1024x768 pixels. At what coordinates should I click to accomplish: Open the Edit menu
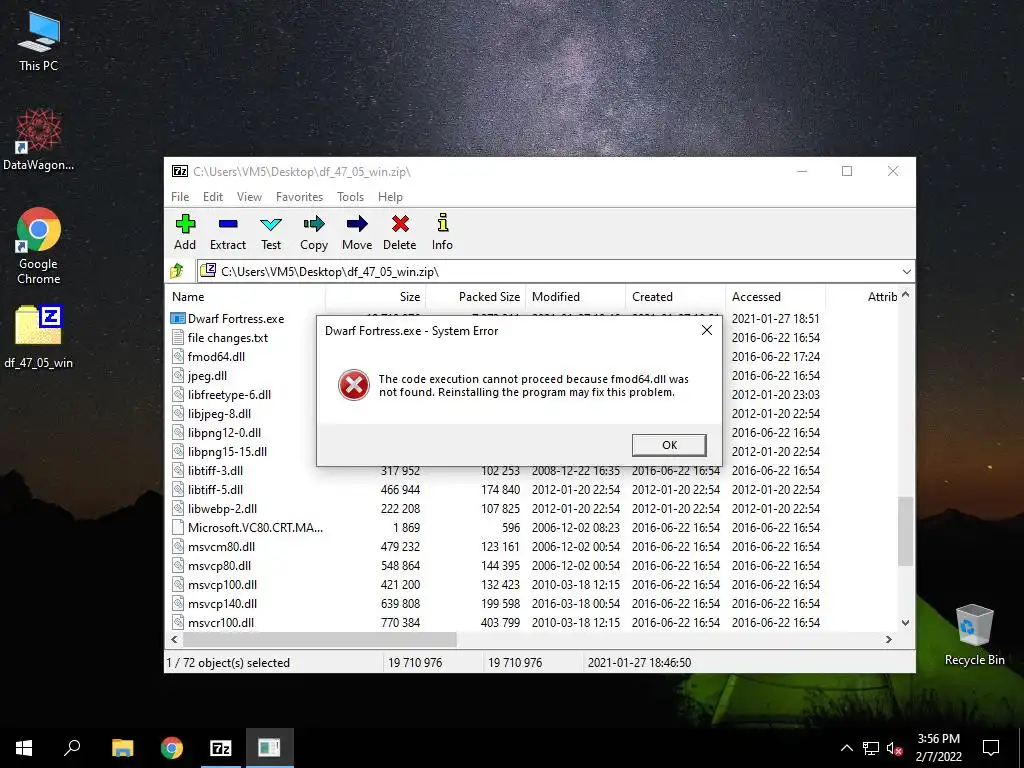coord(213,197)
